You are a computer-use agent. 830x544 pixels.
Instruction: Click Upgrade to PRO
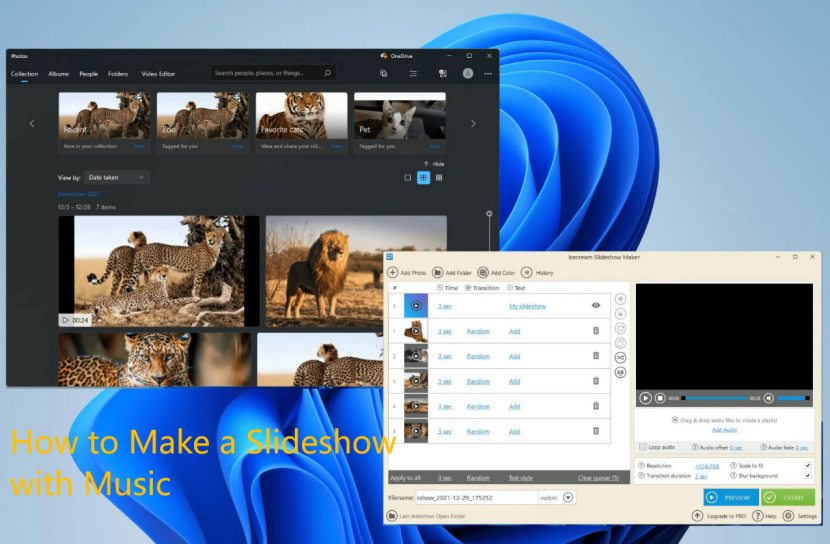coord(719,516)
